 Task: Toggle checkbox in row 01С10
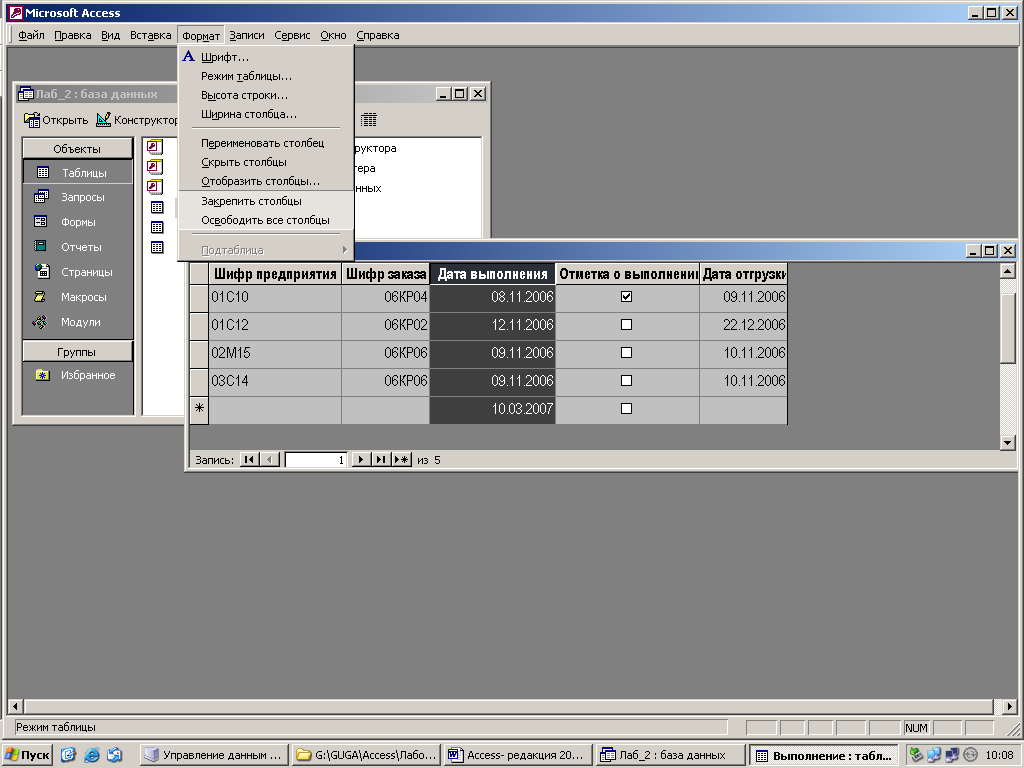tap(626, 296)
